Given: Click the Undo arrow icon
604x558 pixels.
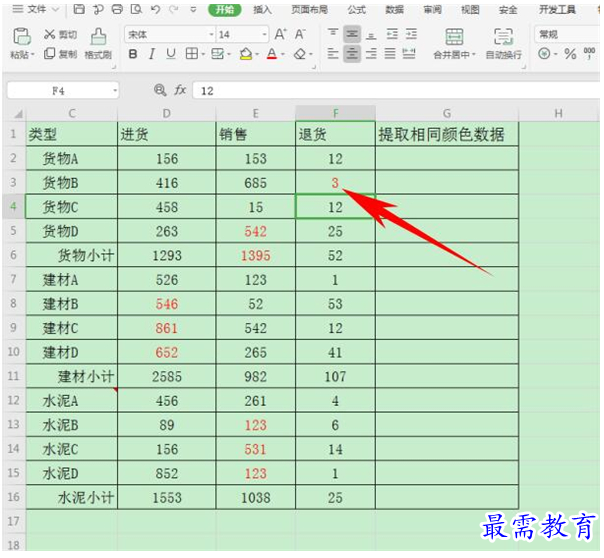Looking at the screenshot, I should pos(156,9).
